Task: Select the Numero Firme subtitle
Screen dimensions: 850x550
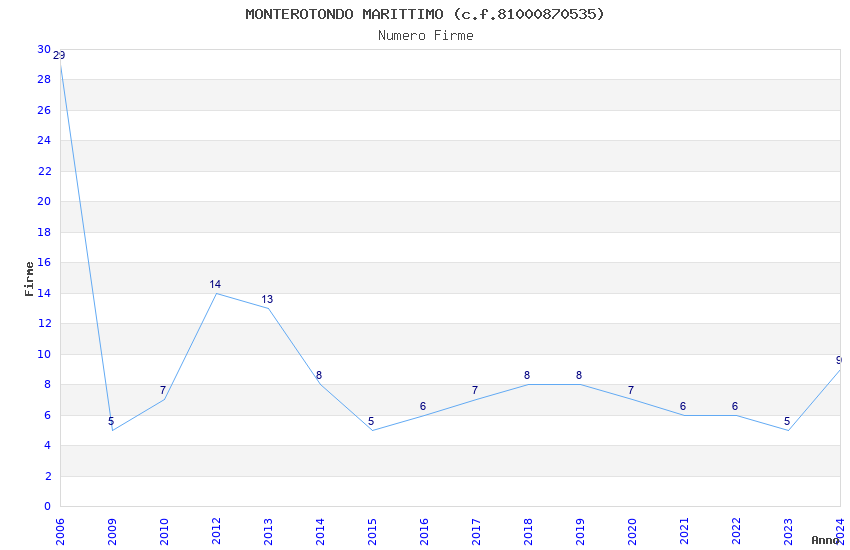Action: pyautogui.click(x=426, y=36)
